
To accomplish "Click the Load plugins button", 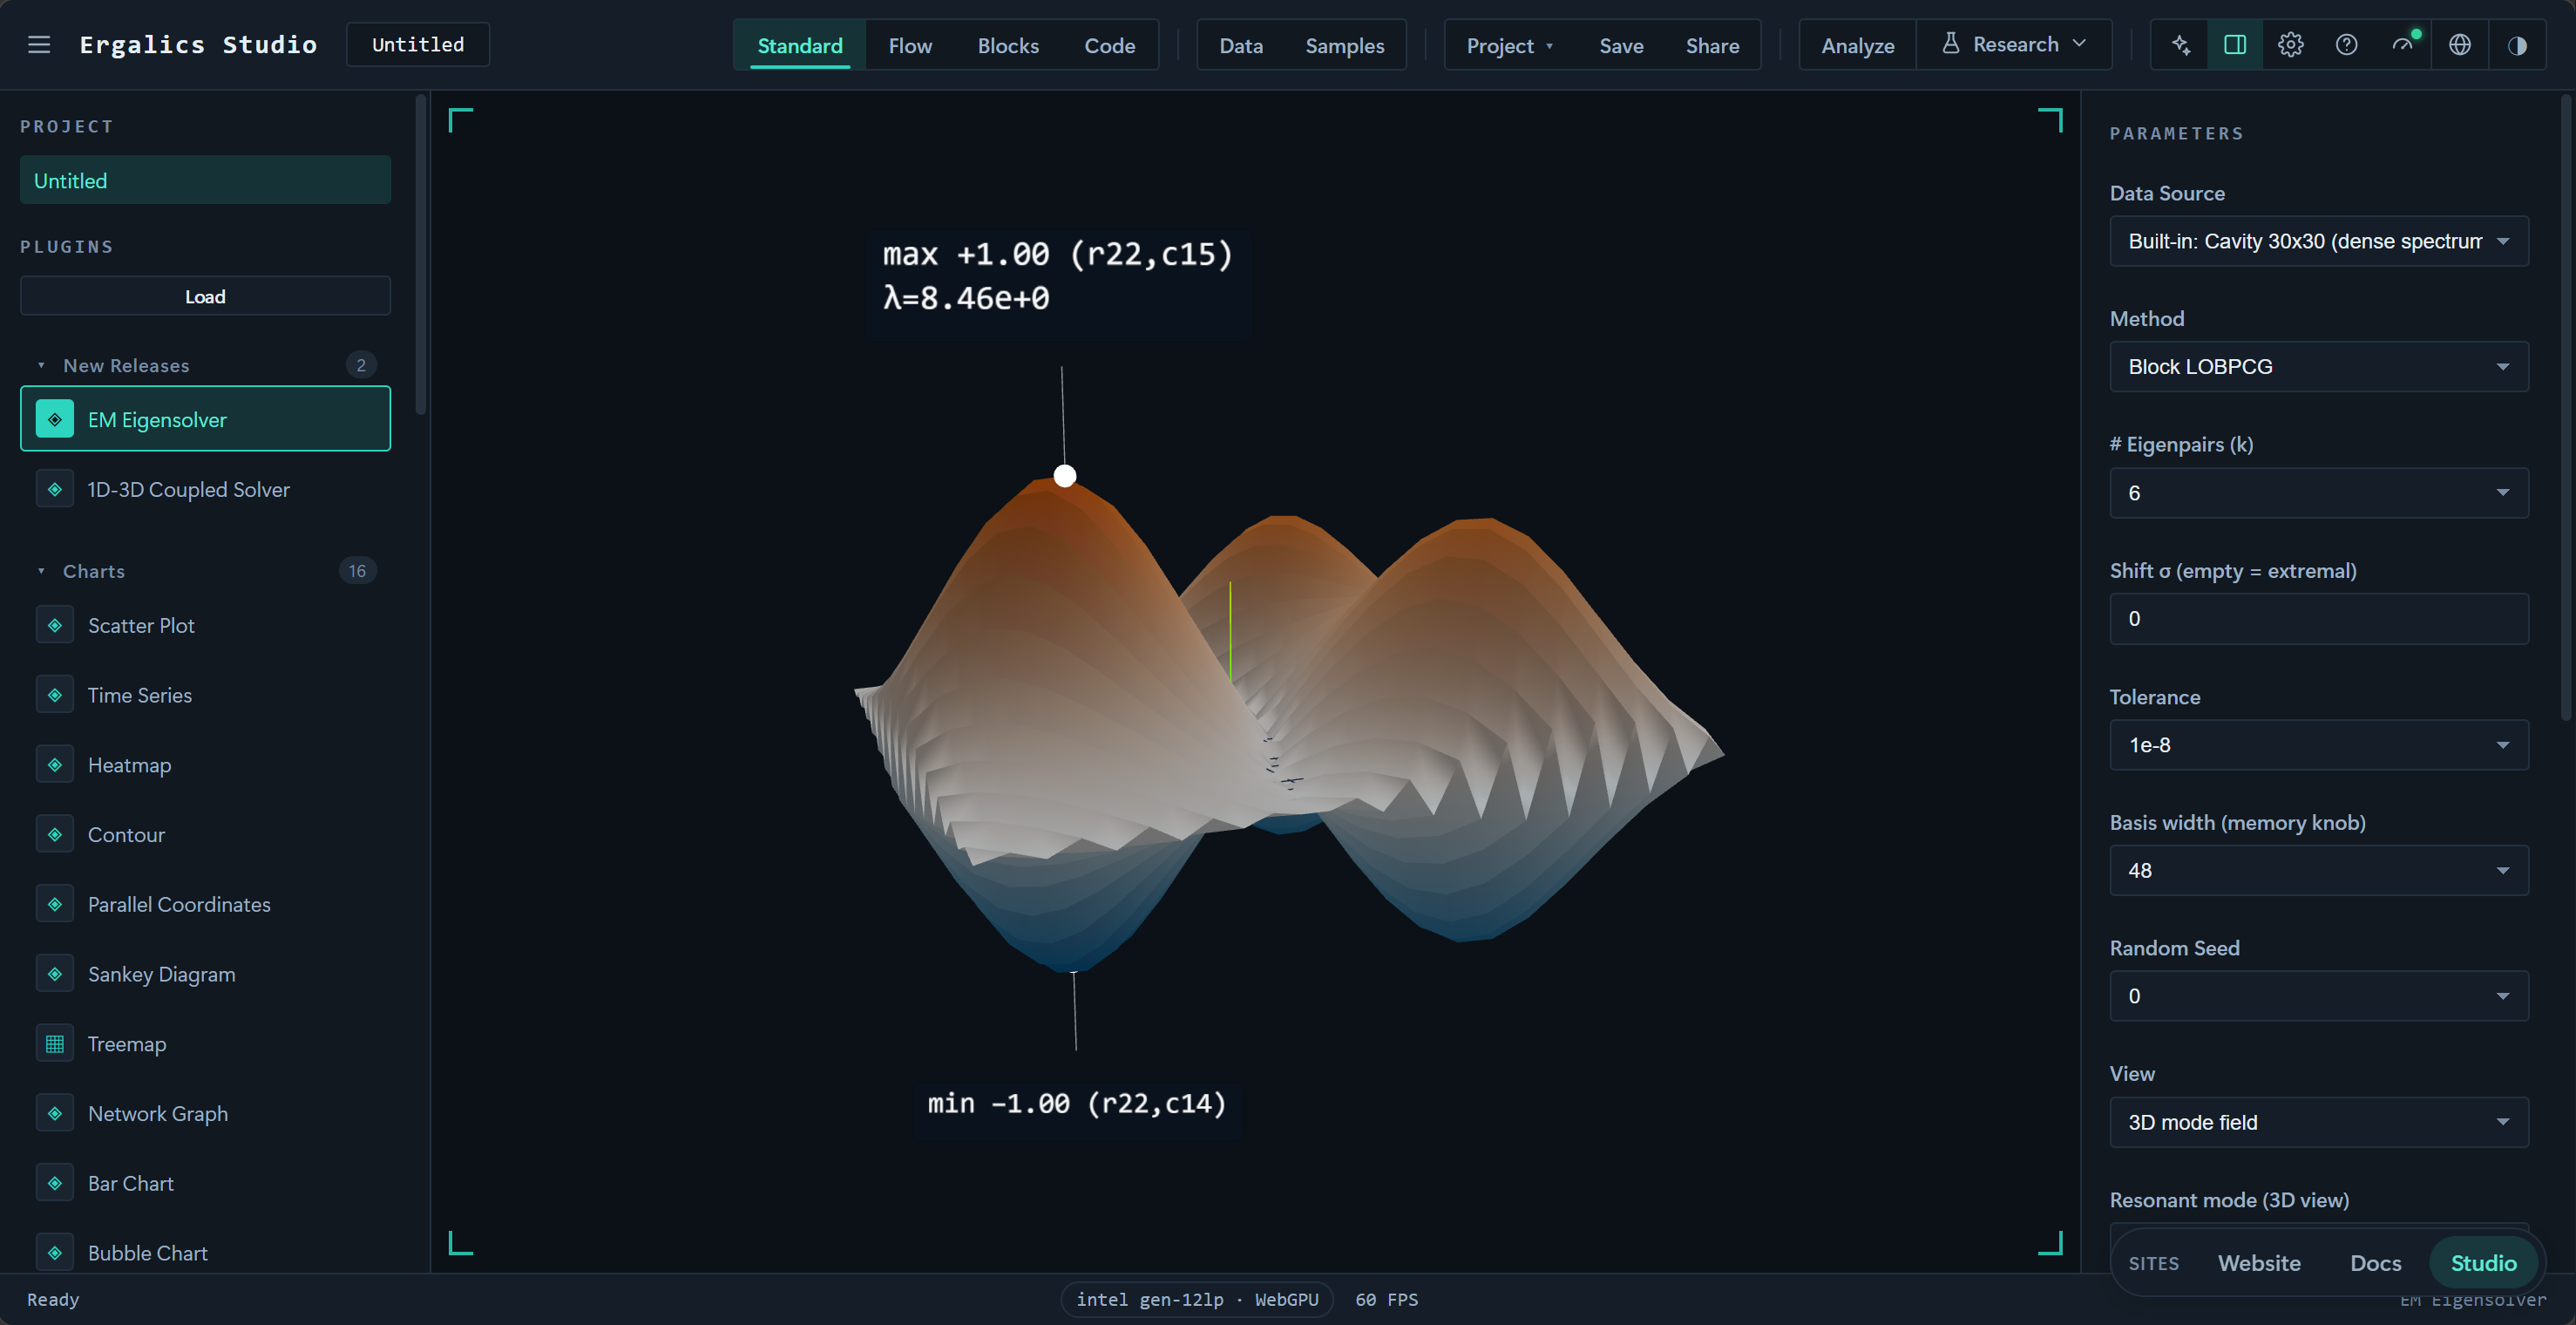I will 205,296.
